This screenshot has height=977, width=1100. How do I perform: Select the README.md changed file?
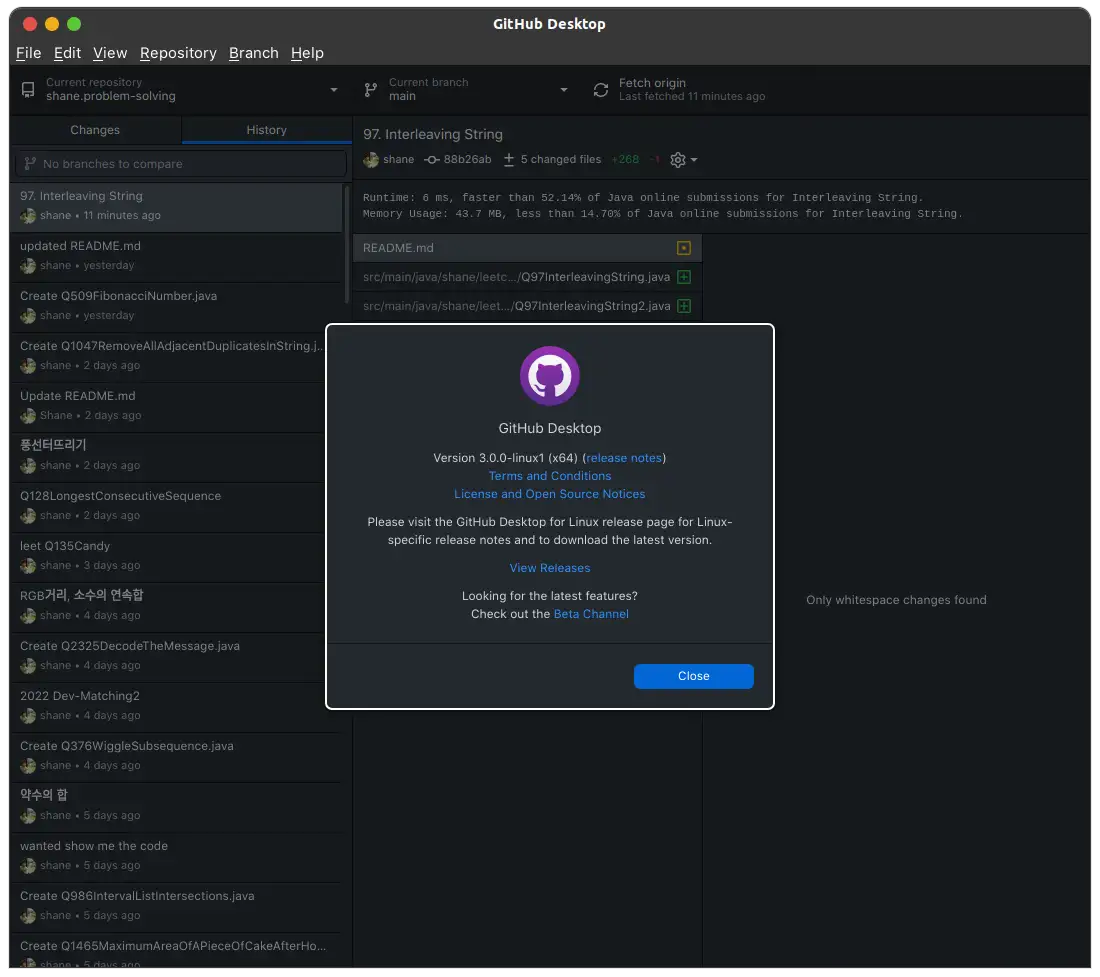point(527,248)
